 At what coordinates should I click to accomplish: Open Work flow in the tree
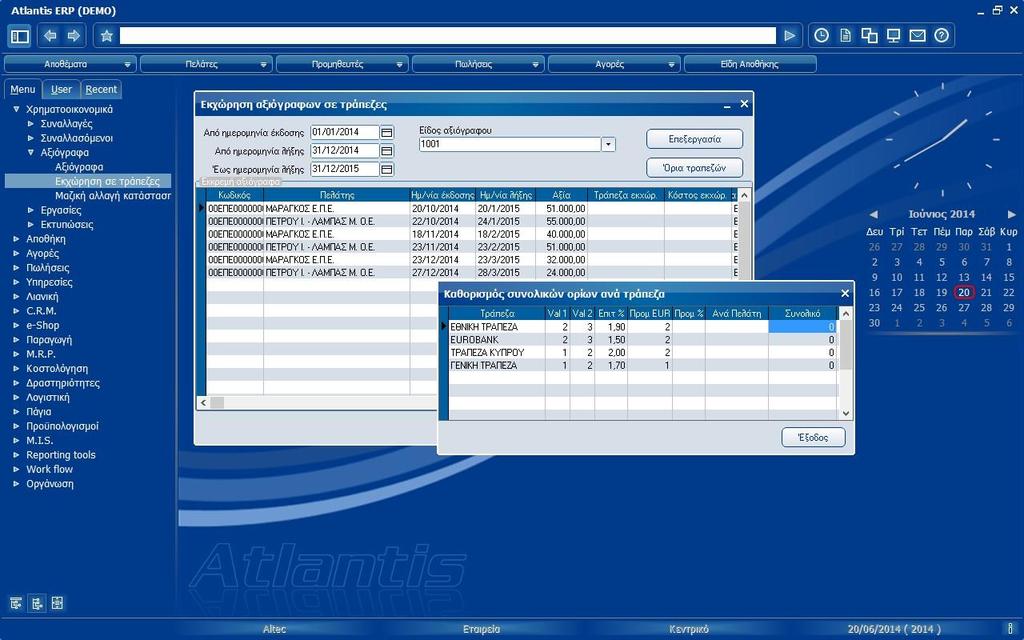[50, 469]
